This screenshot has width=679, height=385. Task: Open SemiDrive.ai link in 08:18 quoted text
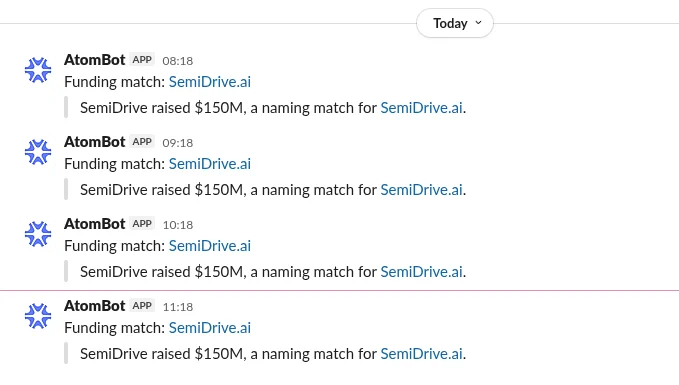[421, 108]
